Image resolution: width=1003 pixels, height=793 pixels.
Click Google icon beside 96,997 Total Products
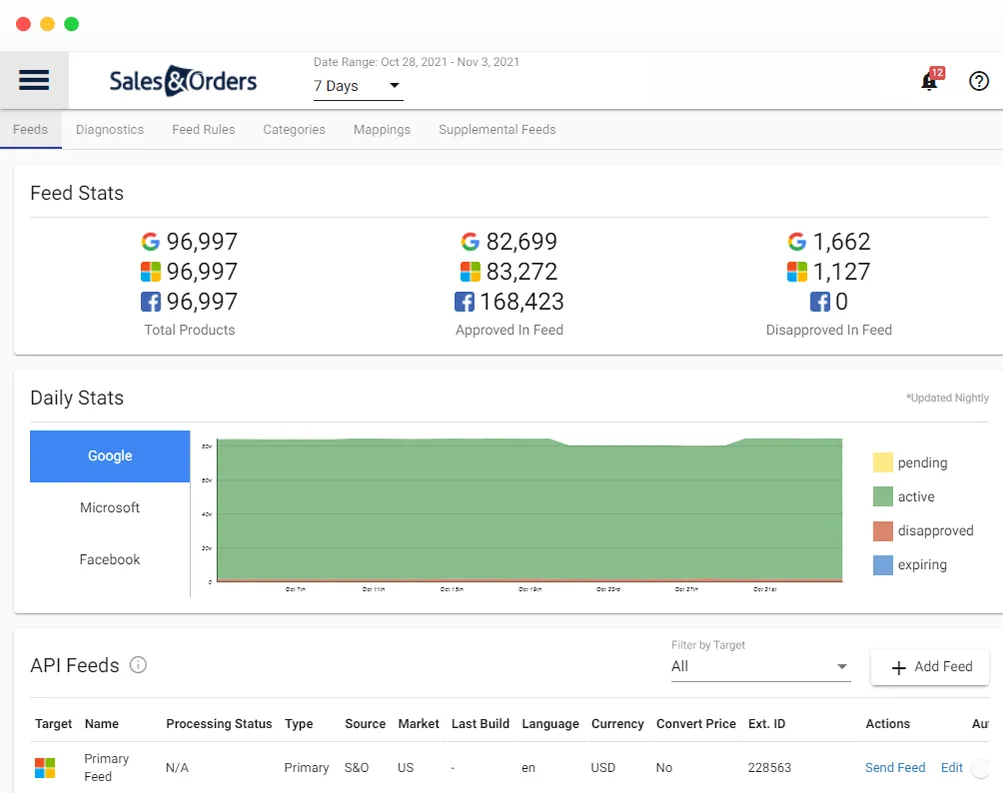pos(150,242)
